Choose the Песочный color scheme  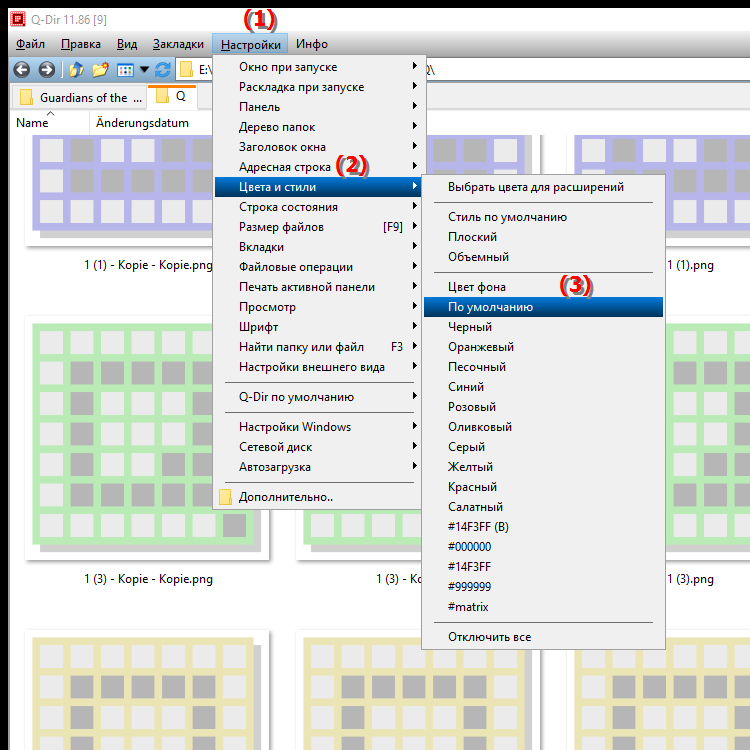click(543, 367)
